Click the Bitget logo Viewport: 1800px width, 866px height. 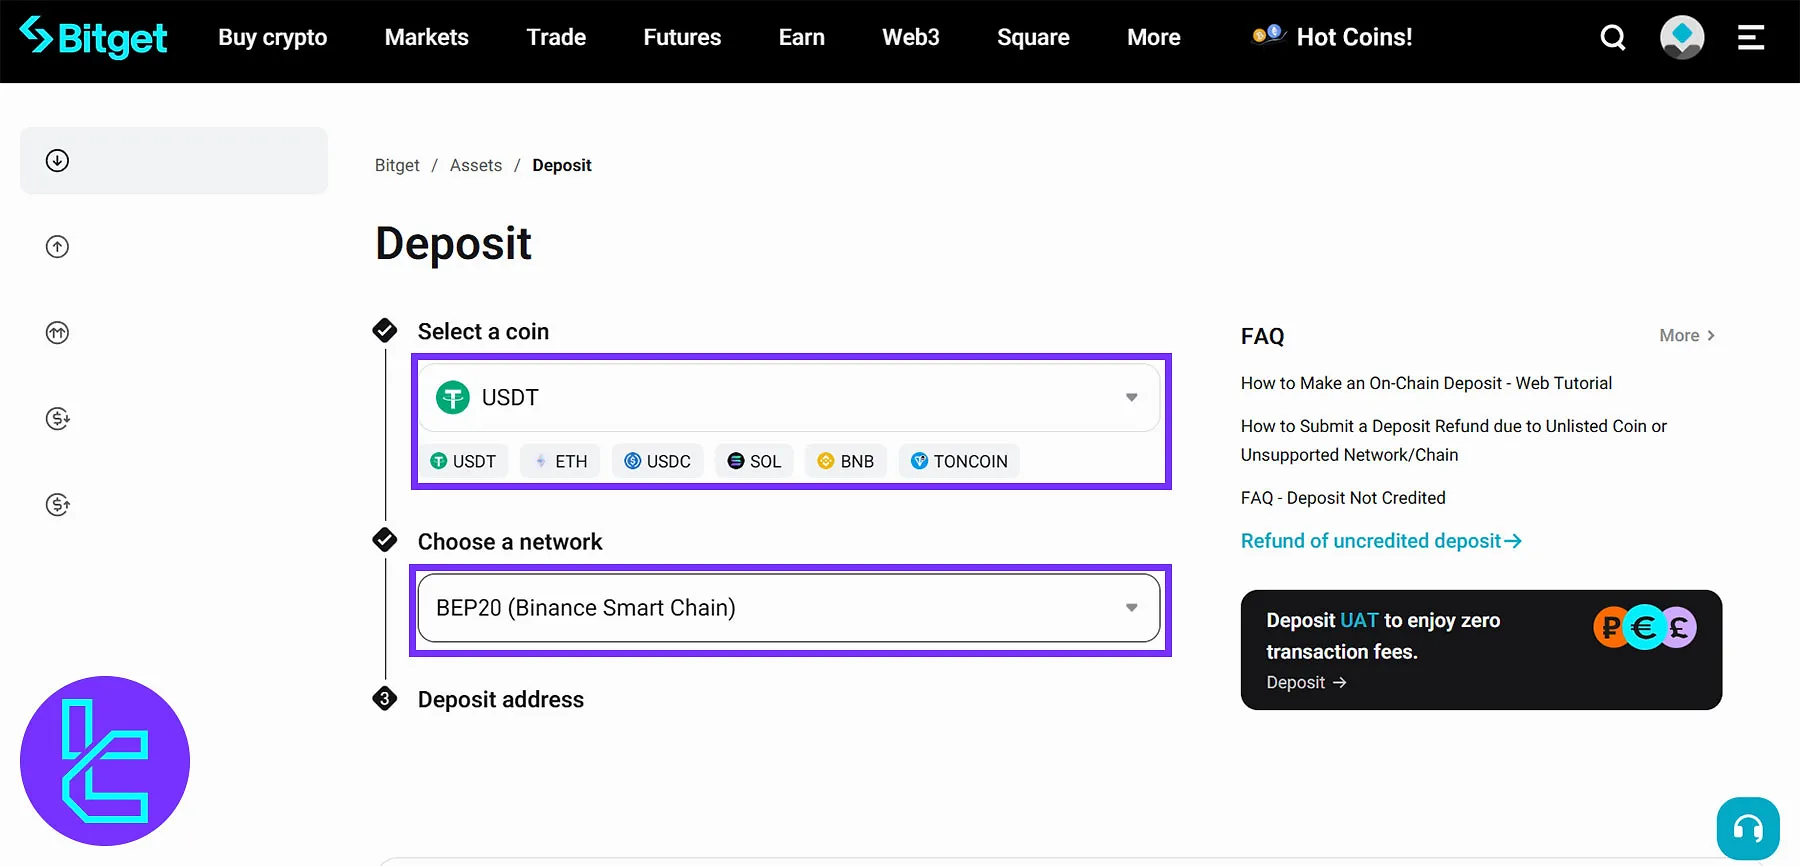tap(93, 37)
